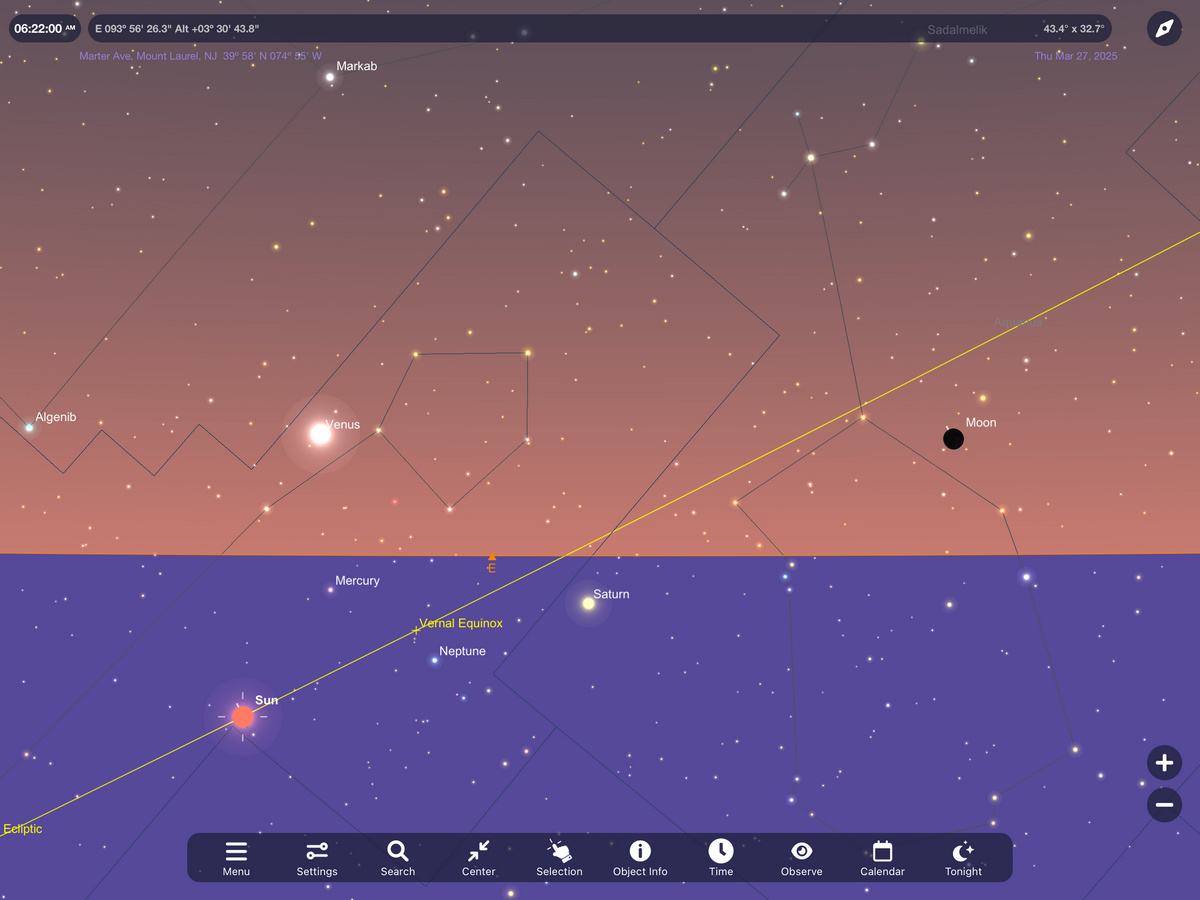Zoom out with the minus button
This screenshot has width=1200, height=900.
click(1164, 804)
